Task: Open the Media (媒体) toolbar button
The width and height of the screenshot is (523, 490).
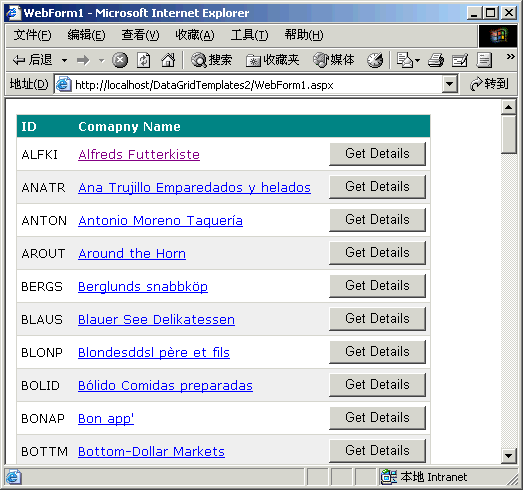Action: click(x=334, y=60)
